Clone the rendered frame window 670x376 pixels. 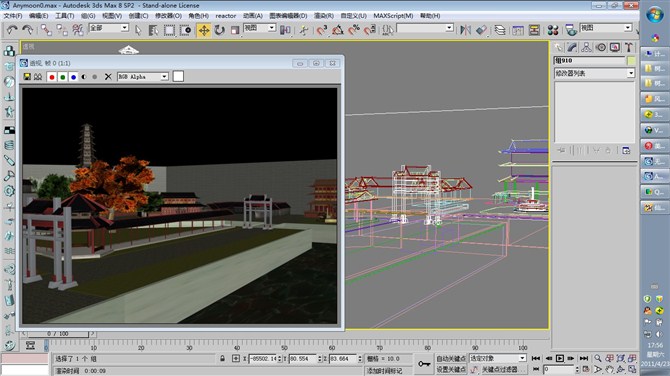tap(38, 76)
